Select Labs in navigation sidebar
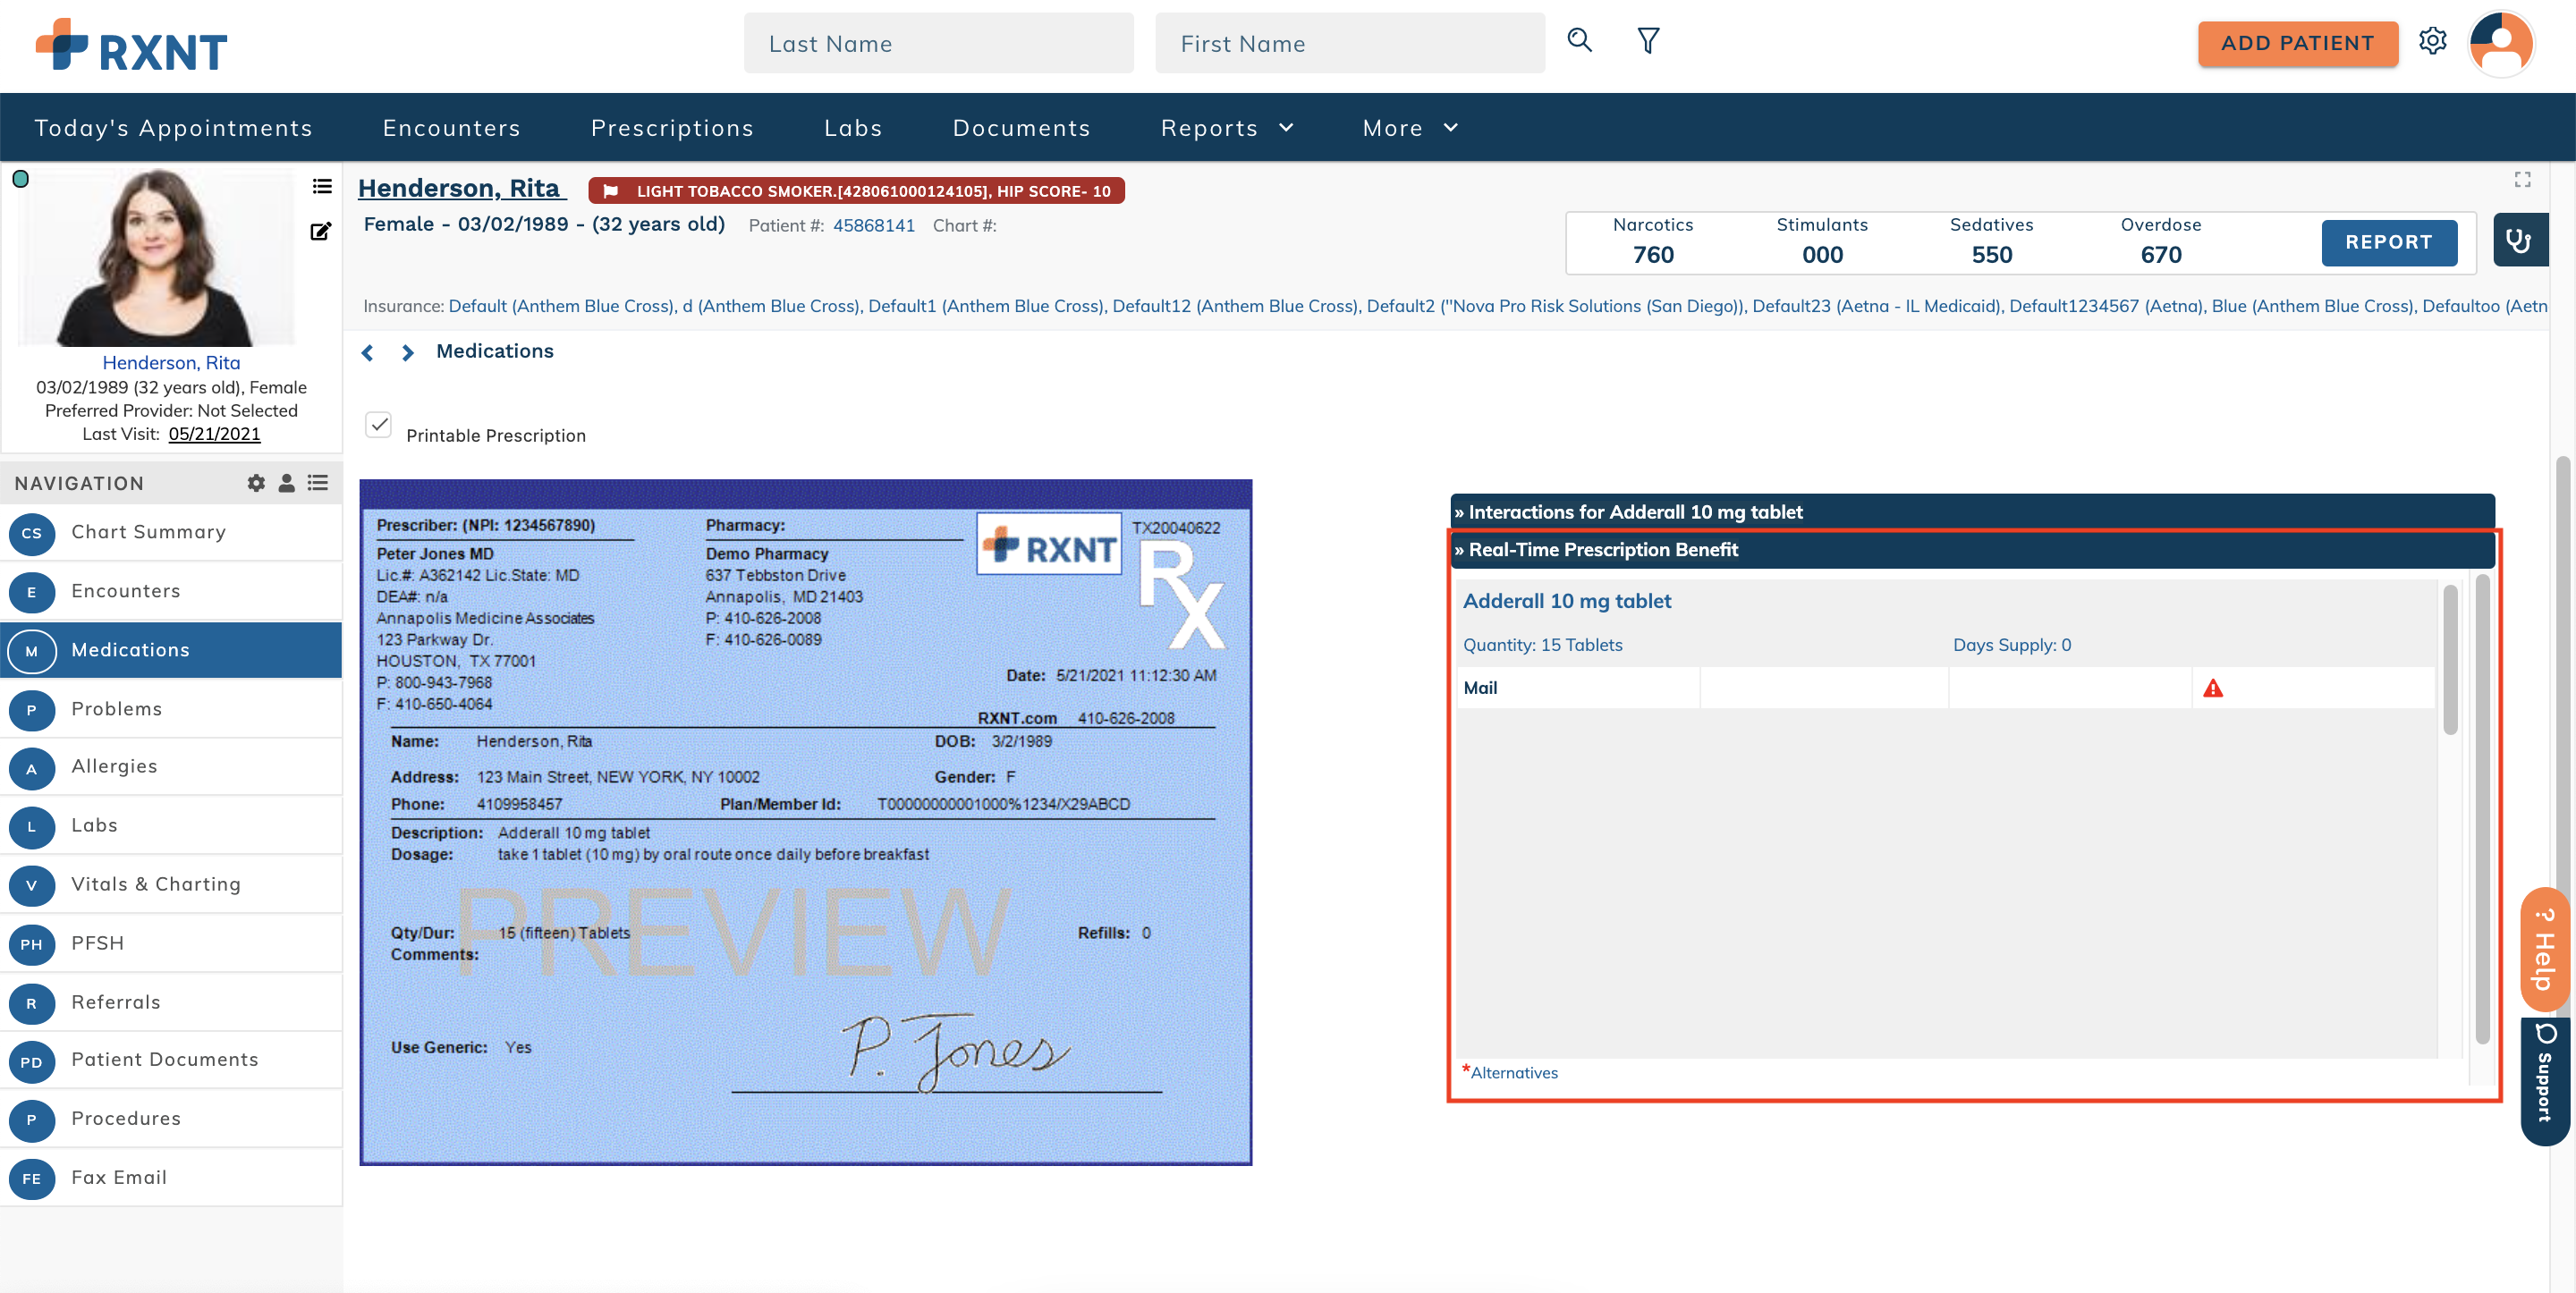 171,826
